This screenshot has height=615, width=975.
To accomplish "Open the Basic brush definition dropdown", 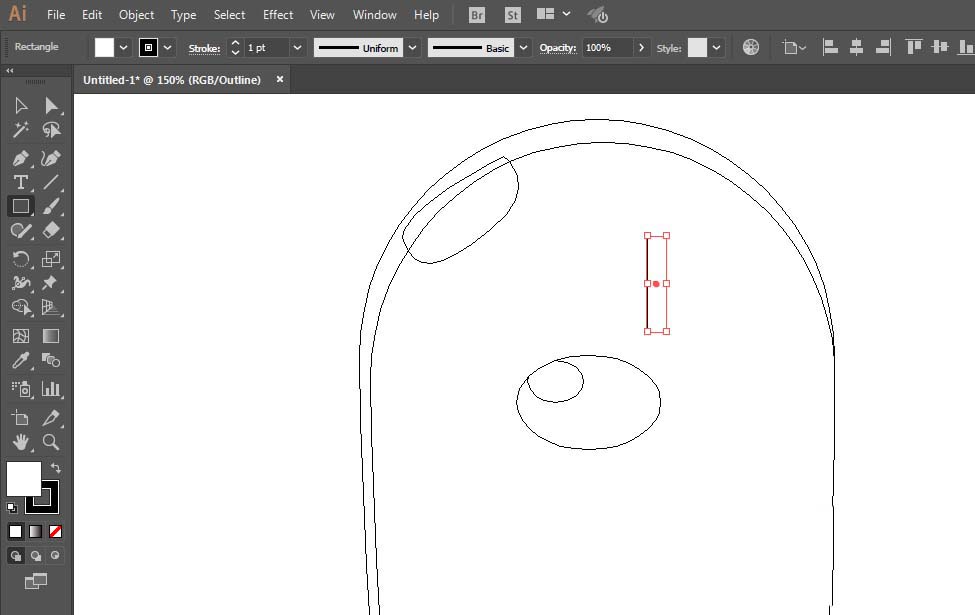I will 523,47.
